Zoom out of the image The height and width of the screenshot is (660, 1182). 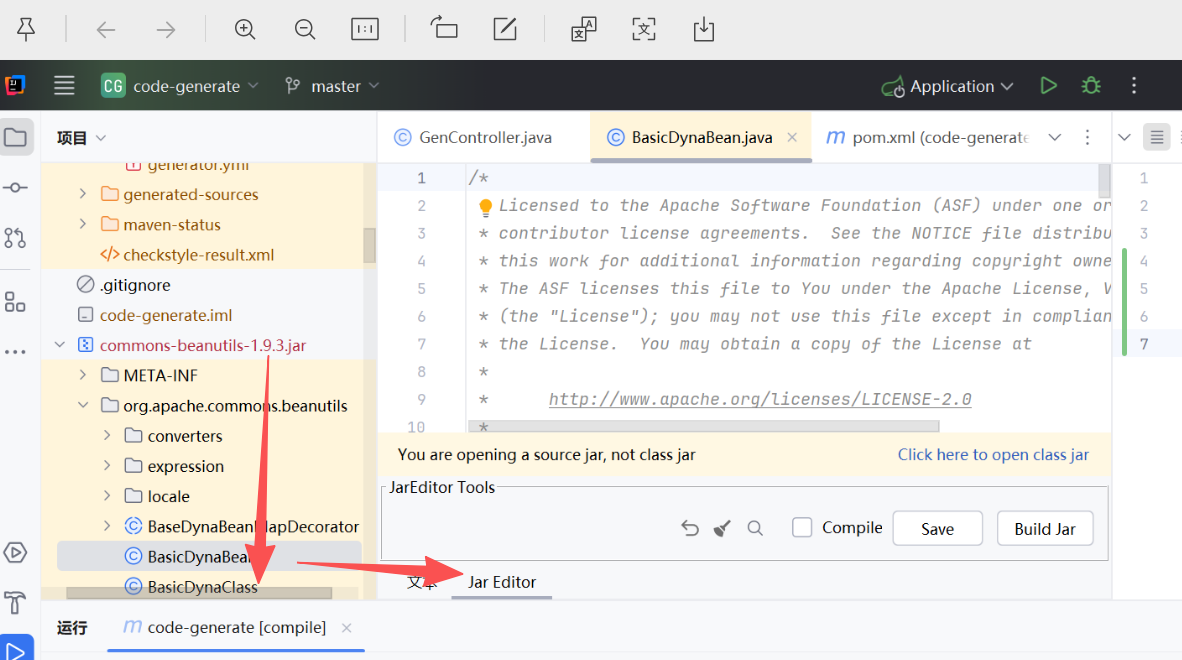(305, 29)
